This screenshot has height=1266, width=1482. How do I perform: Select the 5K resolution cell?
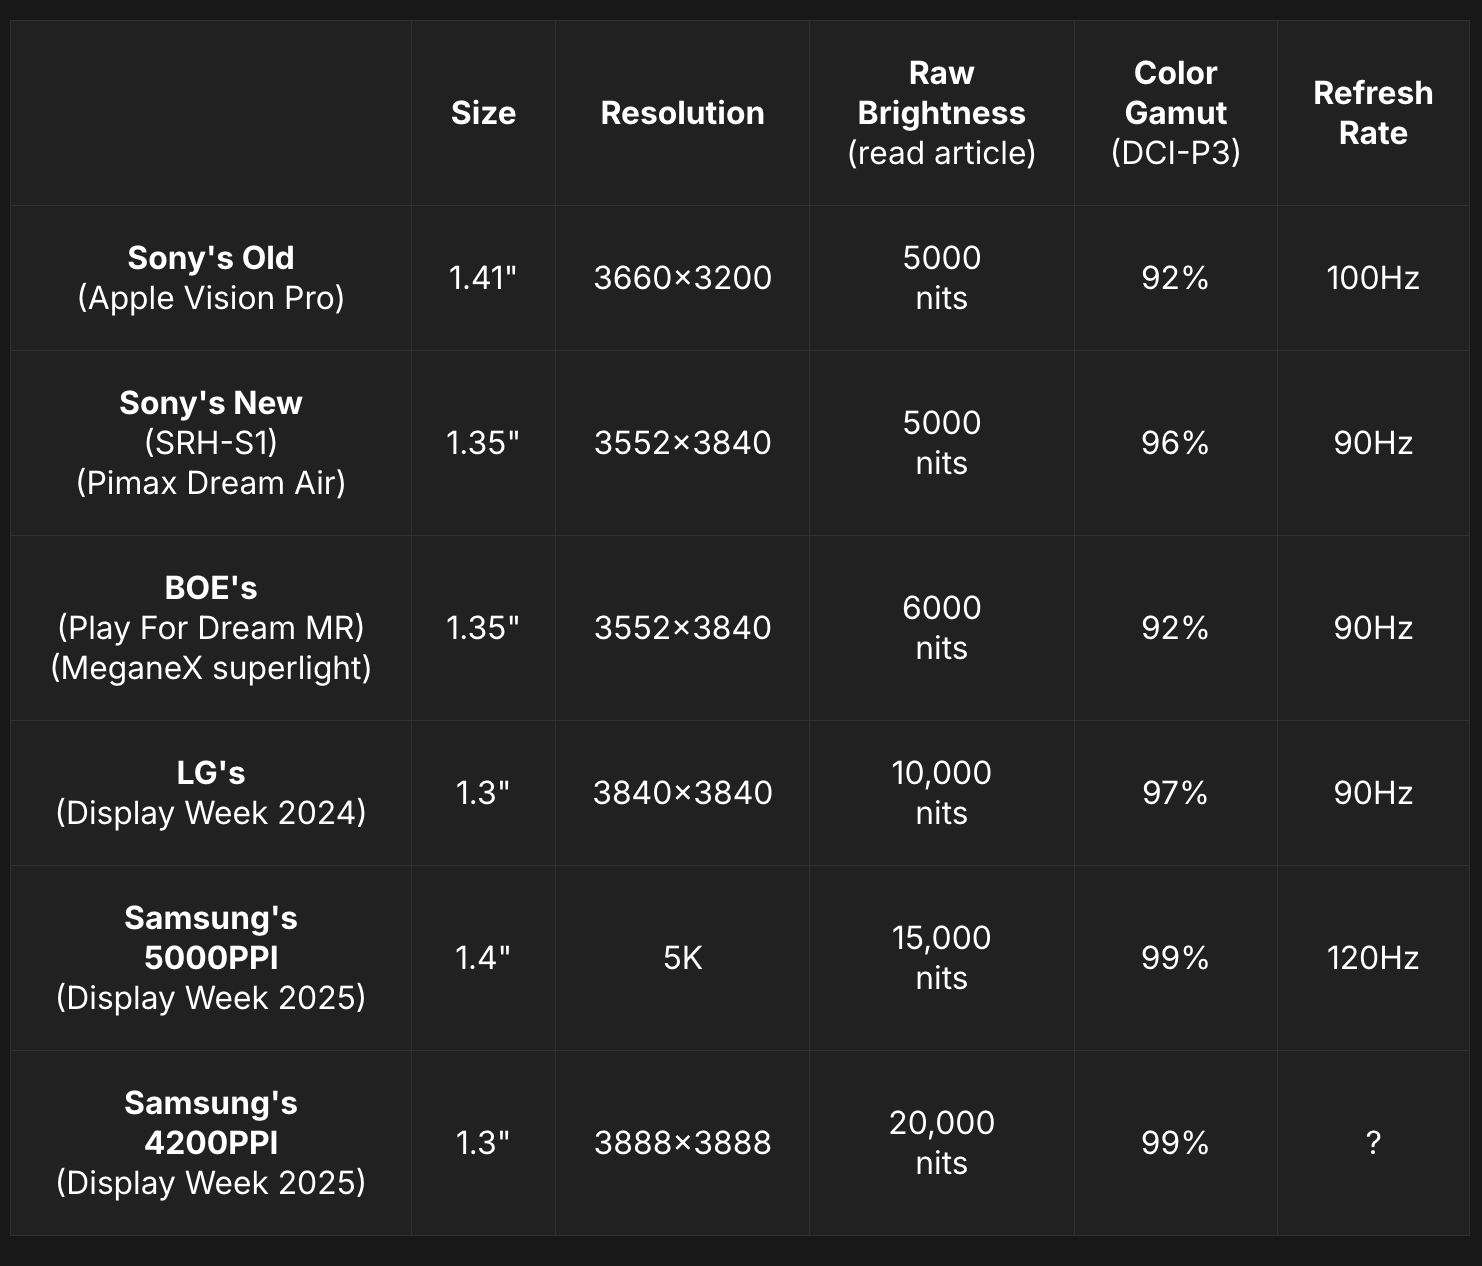pyautogui.click(x=683, y=958)
